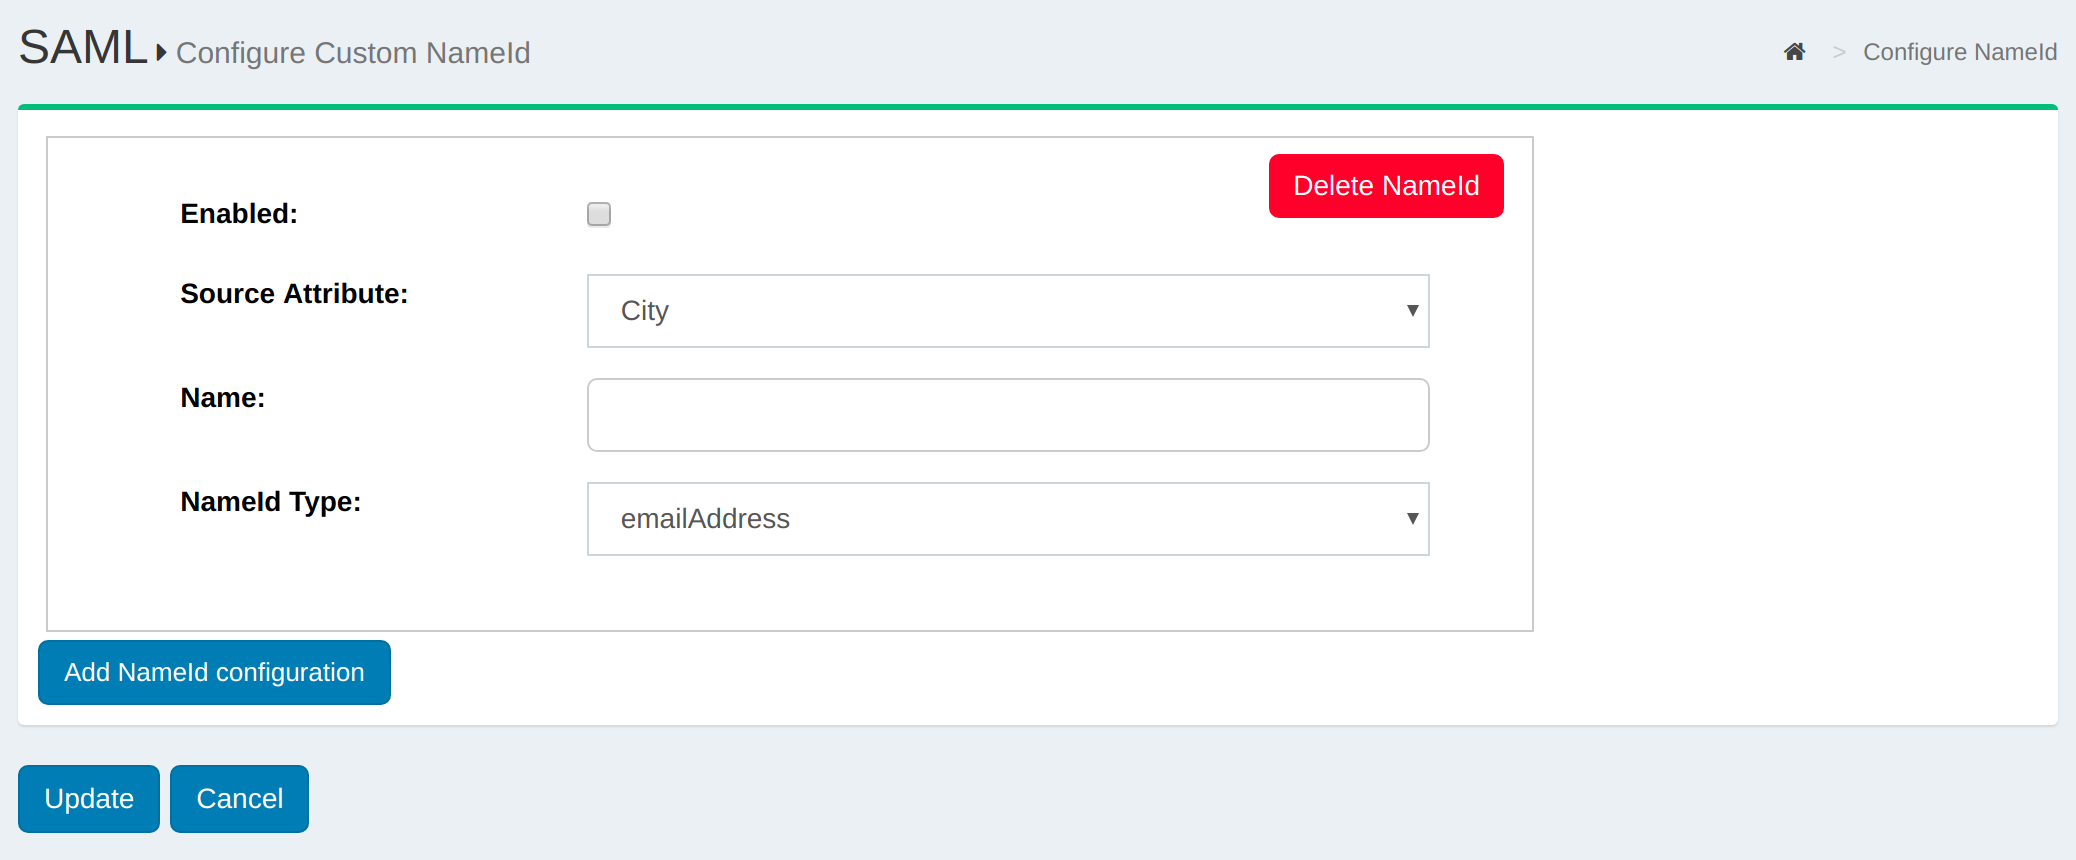Discard changes with the Cancel button
This screenshot has height=860, width=2076.
pos(239,798)
